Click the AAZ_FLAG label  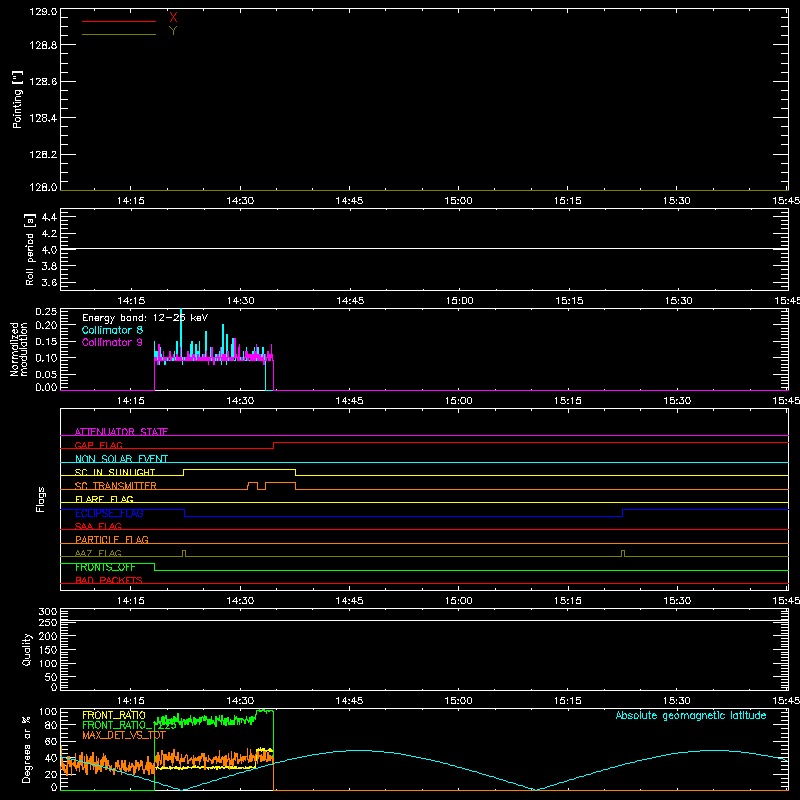click(98, 553)
